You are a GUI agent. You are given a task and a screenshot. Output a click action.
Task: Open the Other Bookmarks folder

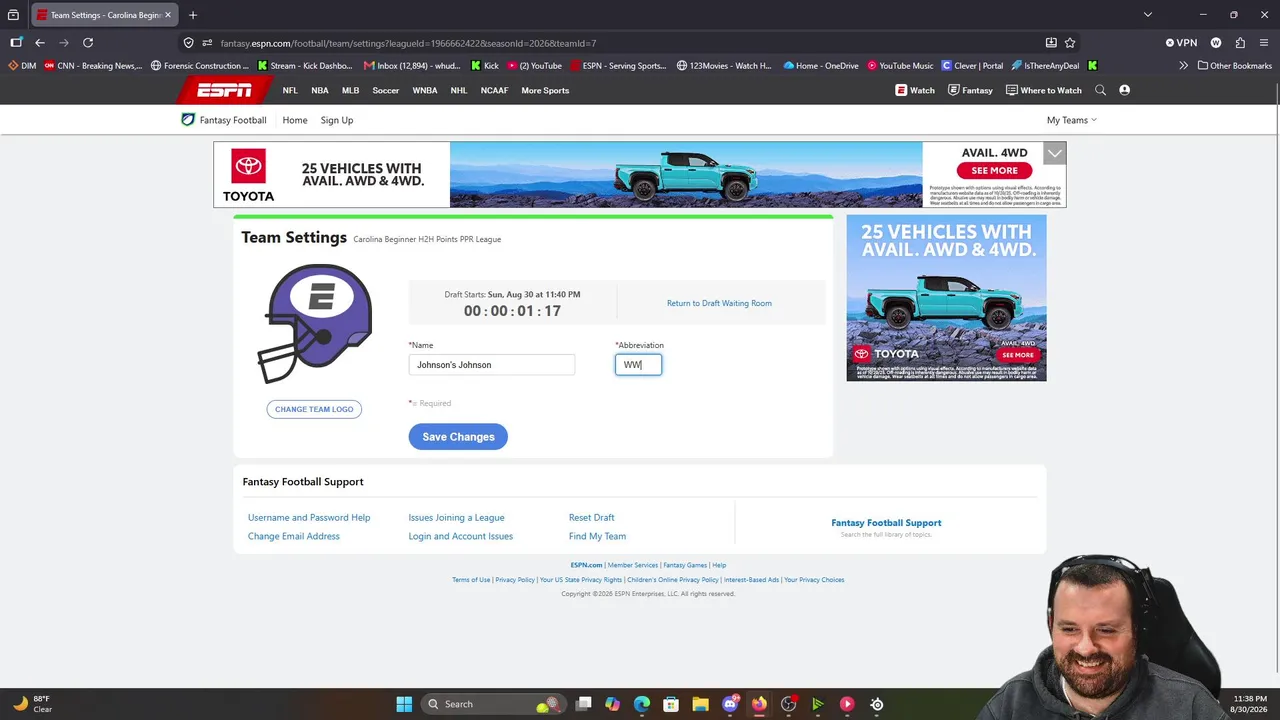click(1234, 66)
